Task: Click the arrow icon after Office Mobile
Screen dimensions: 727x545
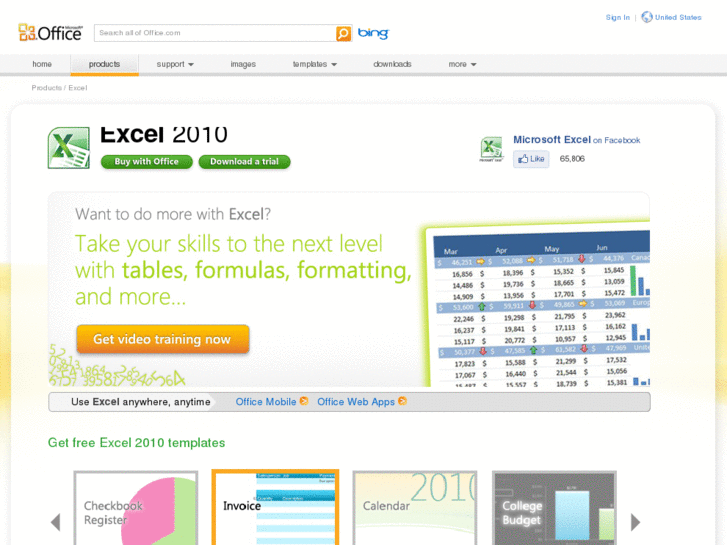Action: point(304,401)
